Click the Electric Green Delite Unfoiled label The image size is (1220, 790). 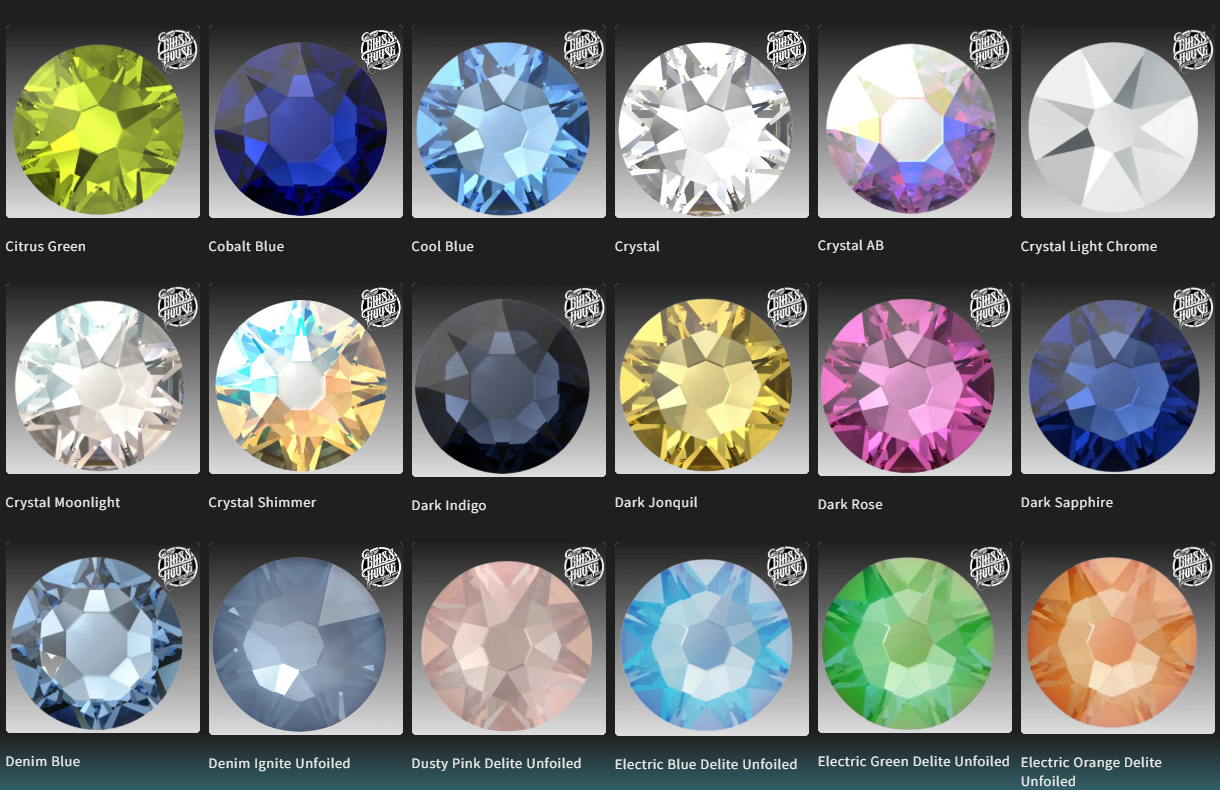point(914,761)
